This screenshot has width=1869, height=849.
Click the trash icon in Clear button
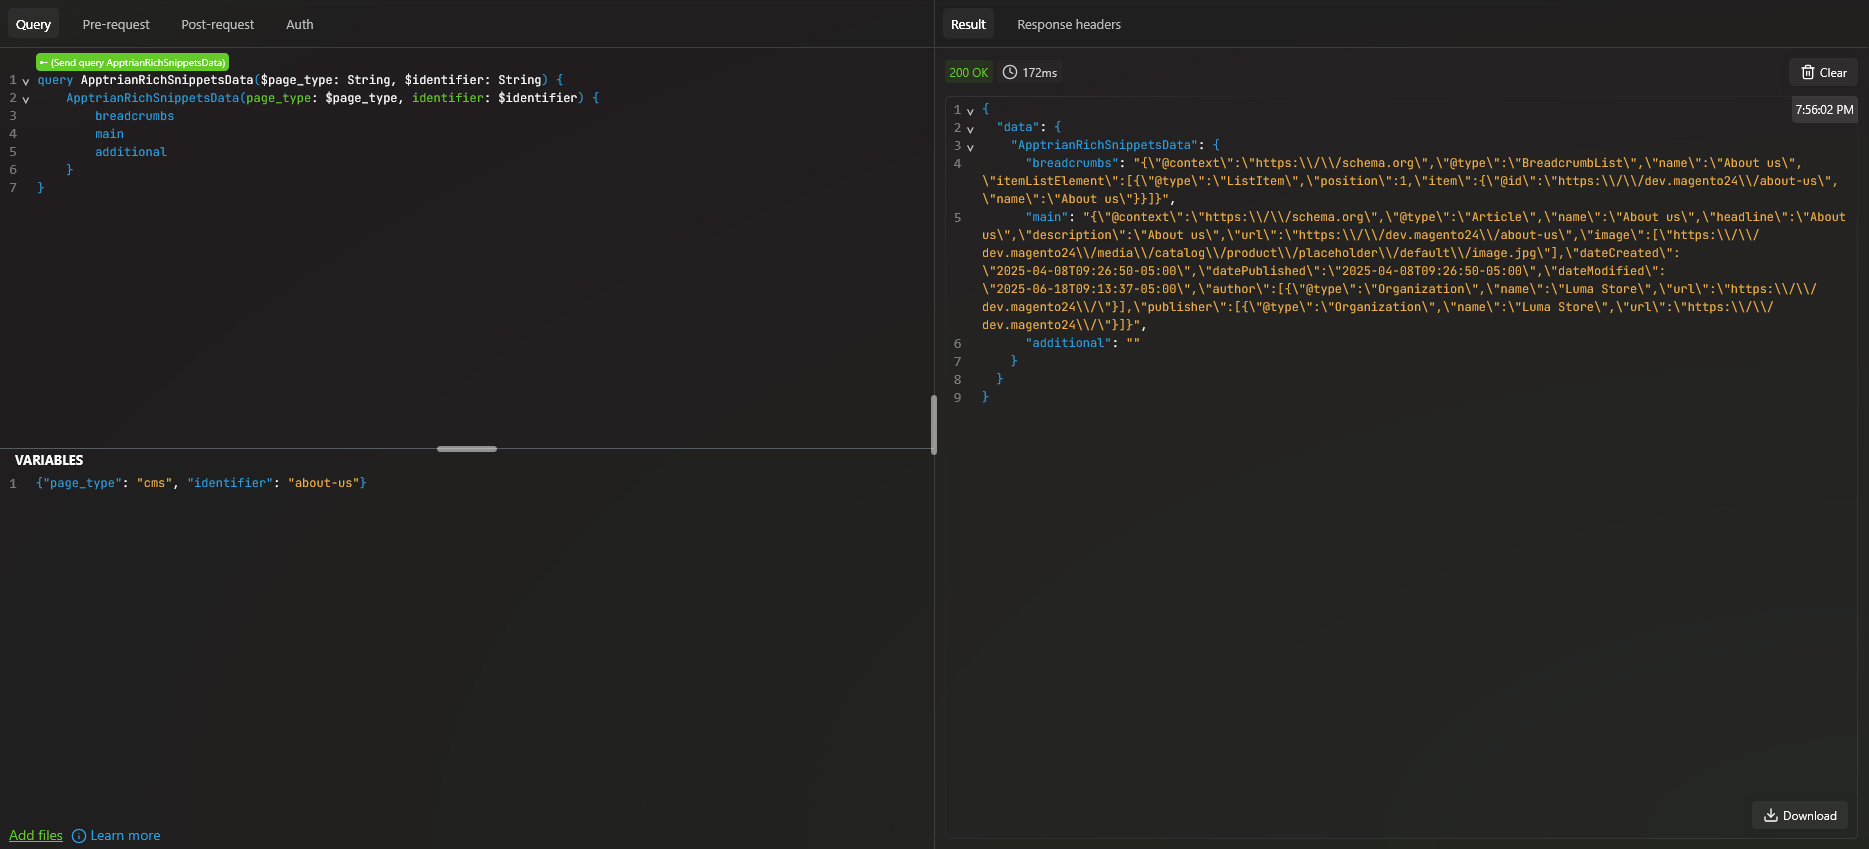pyautogui.click(x=1807, y=72)
